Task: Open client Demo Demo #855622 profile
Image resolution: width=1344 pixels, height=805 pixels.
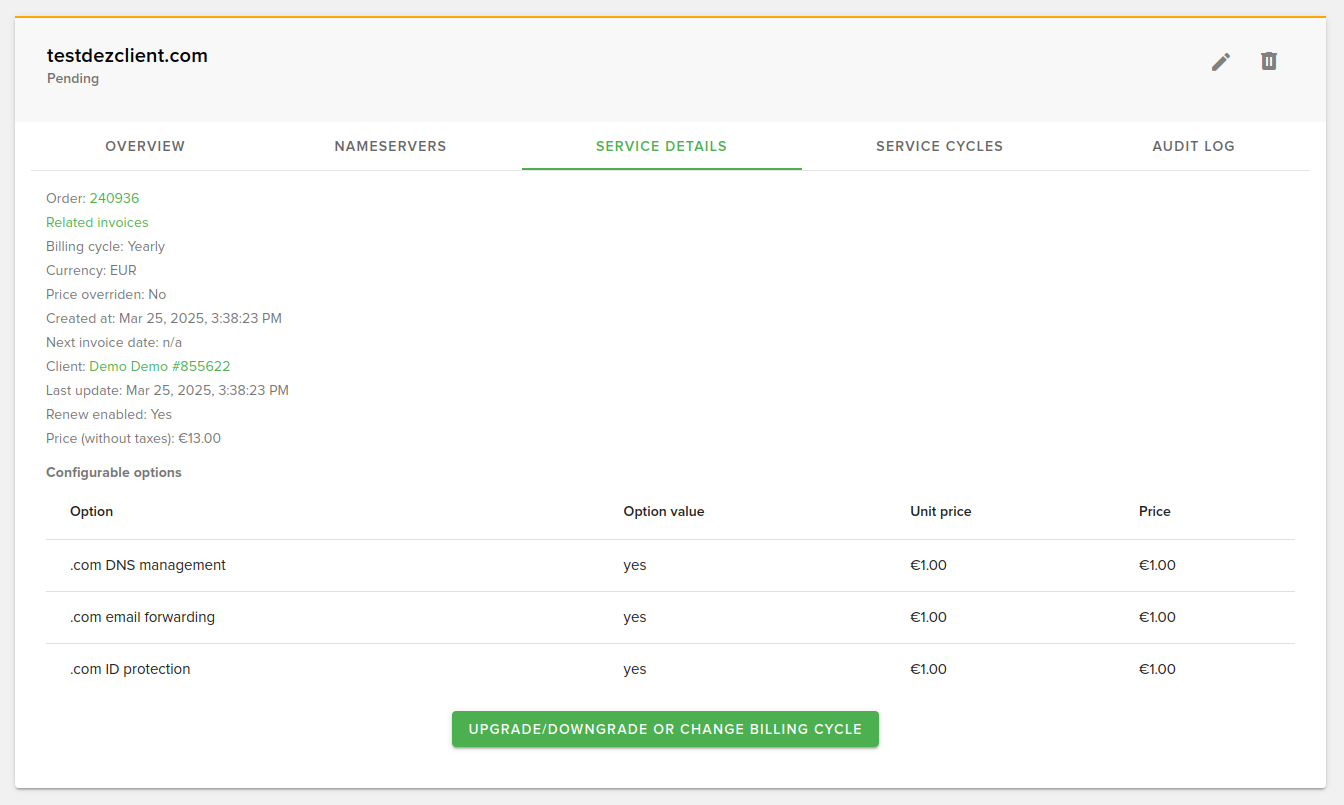Action: tap(159, 366)
